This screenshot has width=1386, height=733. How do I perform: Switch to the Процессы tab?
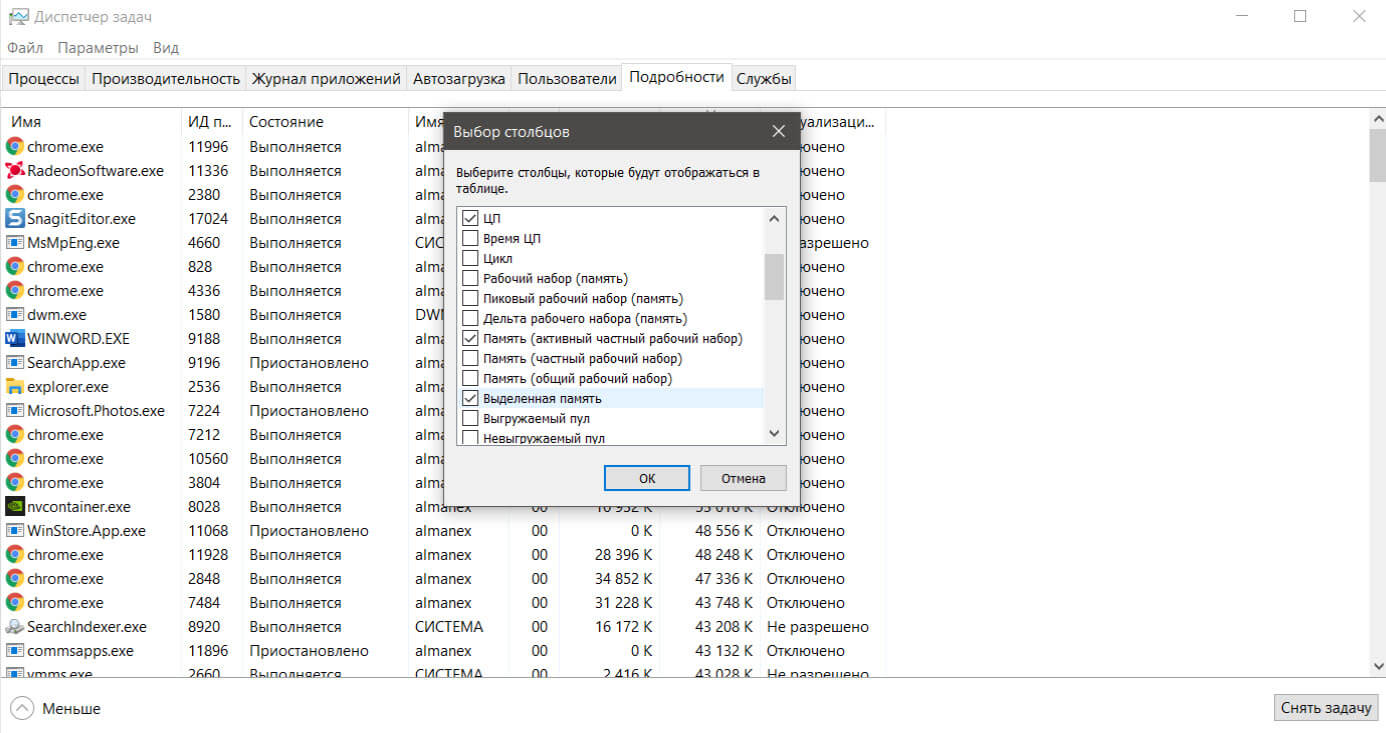tap(44, 79)
